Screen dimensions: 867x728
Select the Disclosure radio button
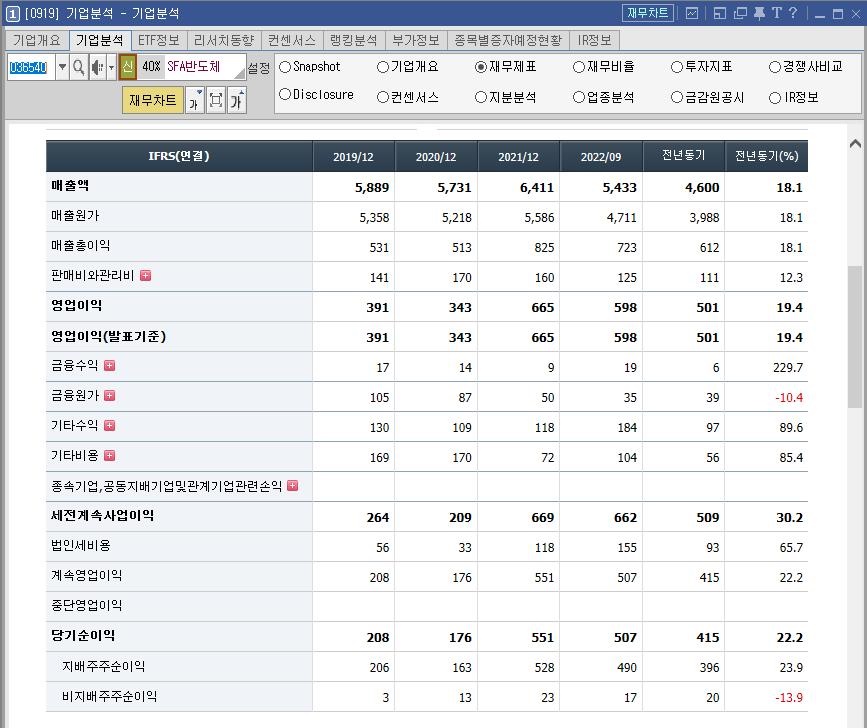click(285, 95)
